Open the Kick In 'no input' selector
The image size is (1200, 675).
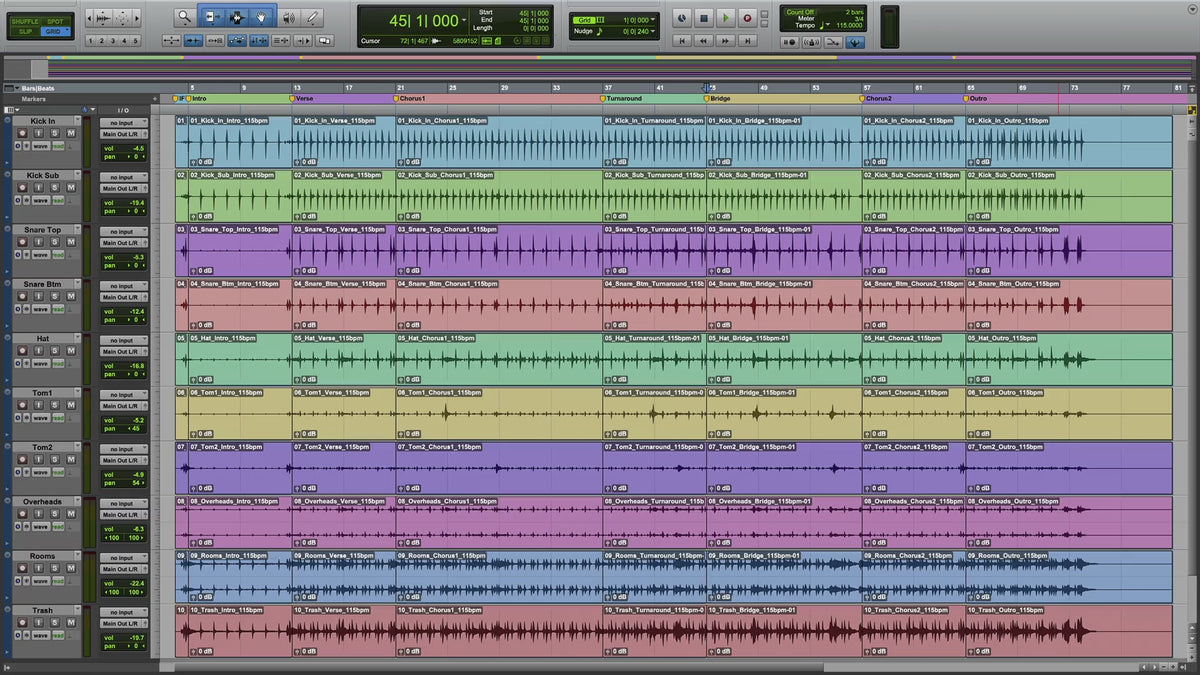pos(123,123)
